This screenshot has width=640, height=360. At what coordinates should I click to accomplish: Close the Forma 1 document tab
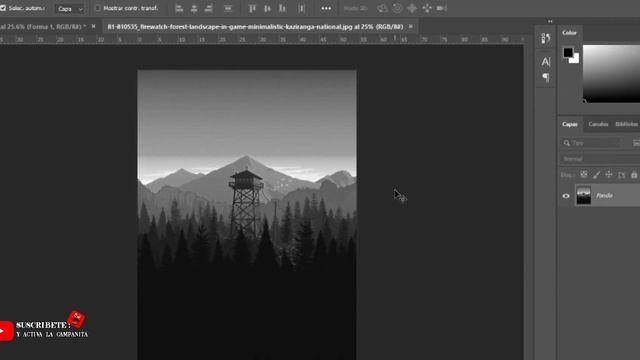click(93, 26)
